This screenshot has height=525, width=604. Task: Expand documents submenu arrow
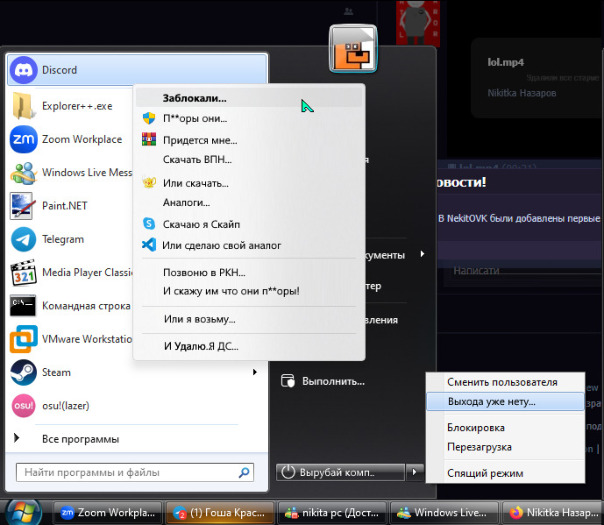tap(422, 254)
